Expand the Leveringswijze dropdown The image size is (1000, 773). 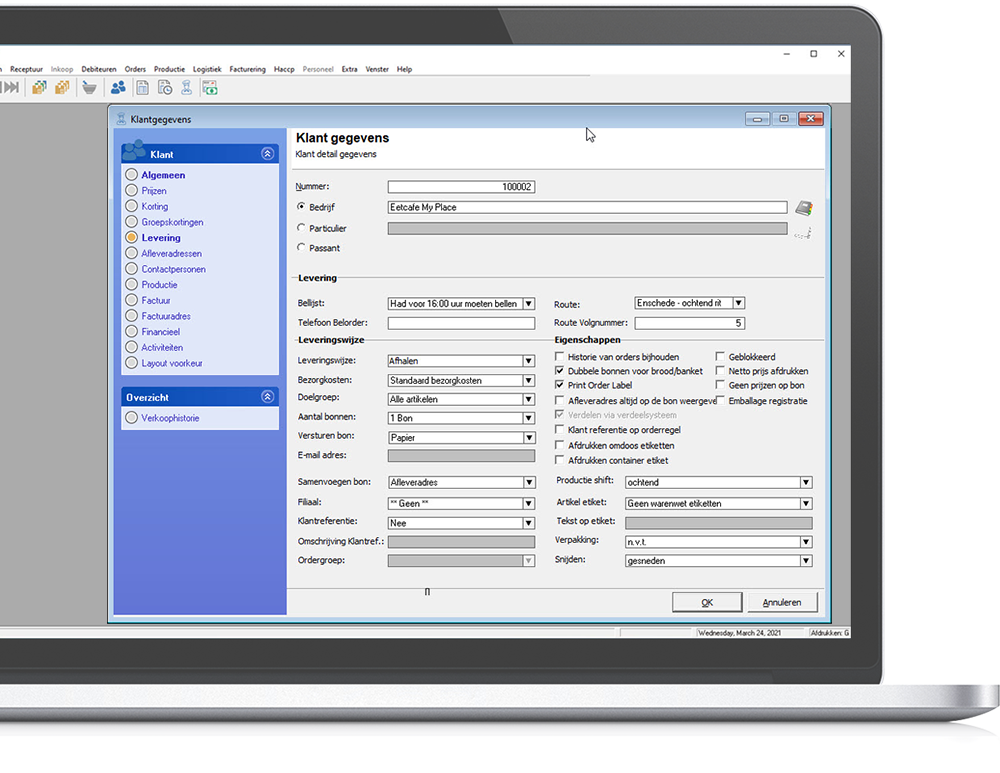tap(529, 361)
